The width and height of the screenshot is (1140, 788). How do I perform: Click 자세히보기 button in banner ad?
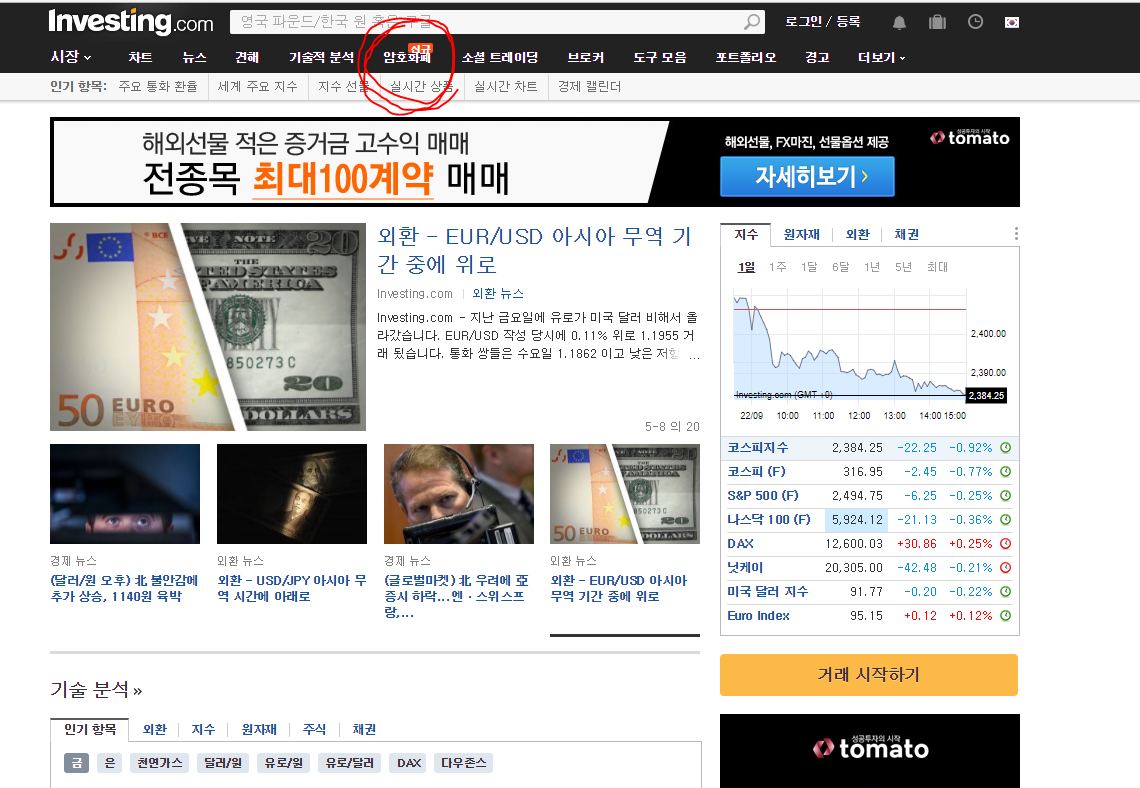tap(807, 177)
